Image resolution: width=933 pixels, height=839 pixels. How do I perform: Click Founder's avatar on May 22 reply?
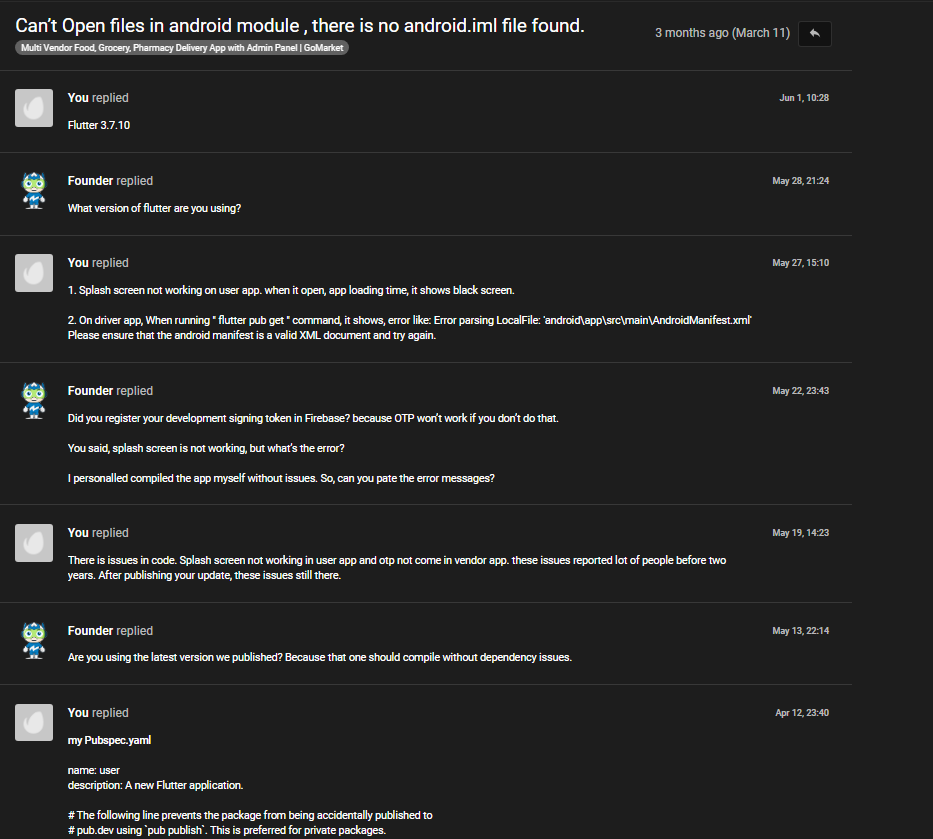click(x=34, y=401)
